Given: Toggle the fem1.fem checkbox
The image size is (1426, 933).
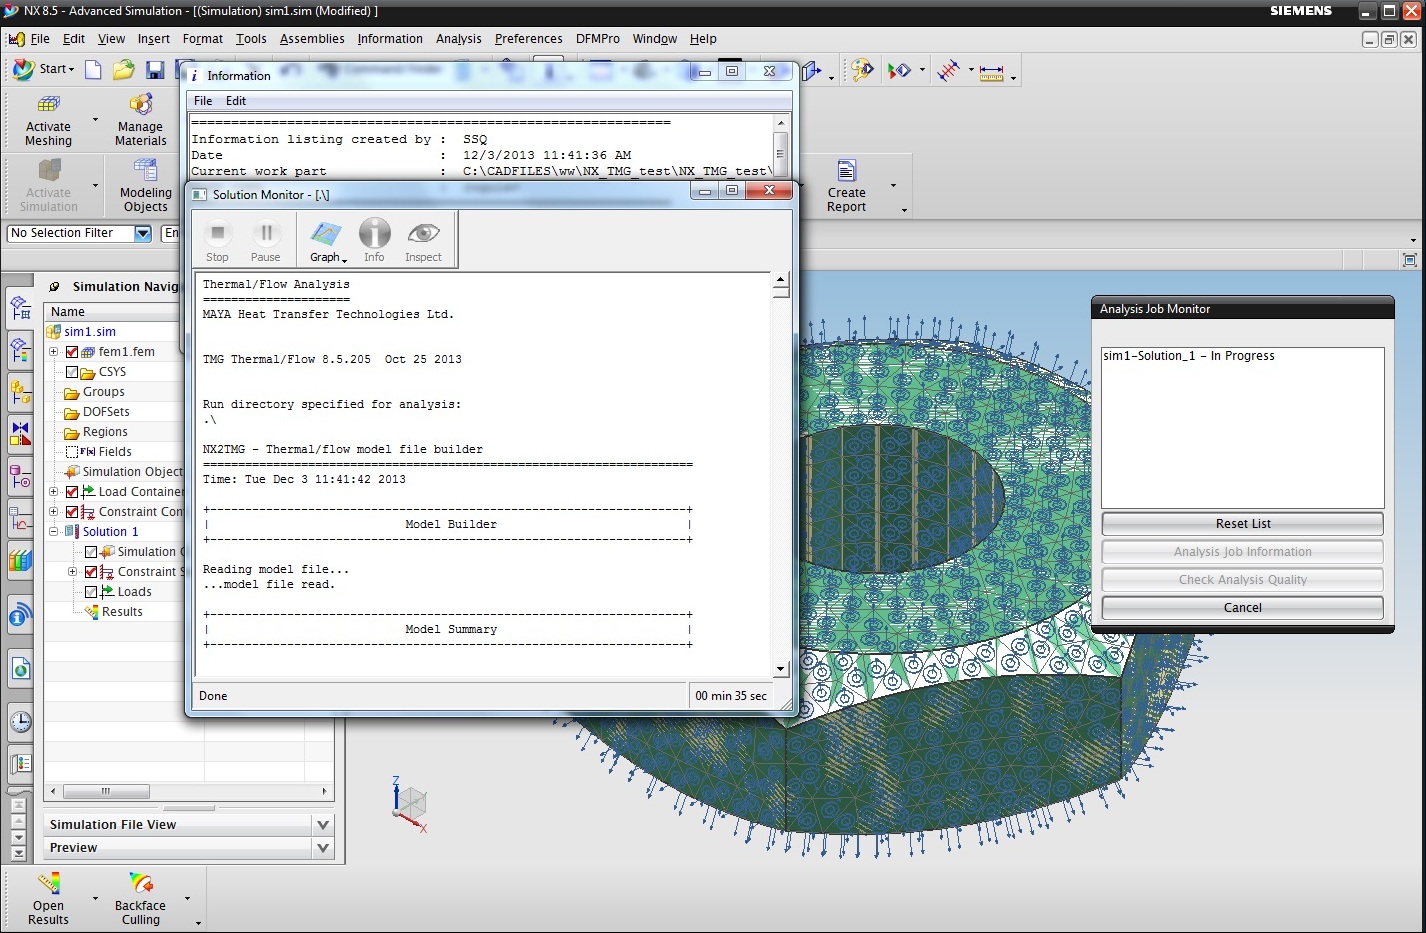Looking at the screenshot, I should [x=72, y=352].
